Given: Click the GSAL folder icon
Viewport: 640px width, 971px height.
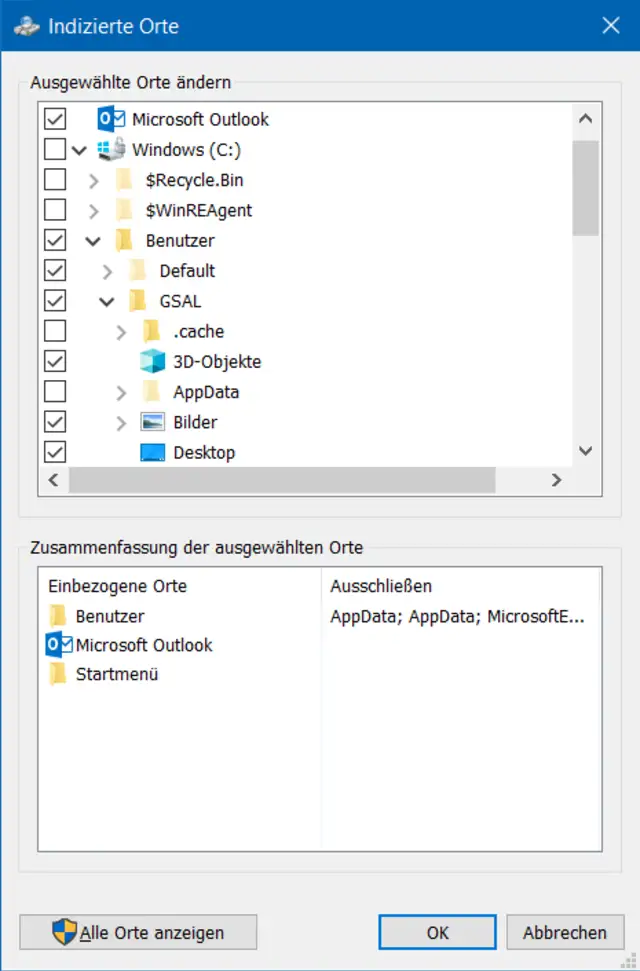Looking at the screenshot, I should click(138, 301).
